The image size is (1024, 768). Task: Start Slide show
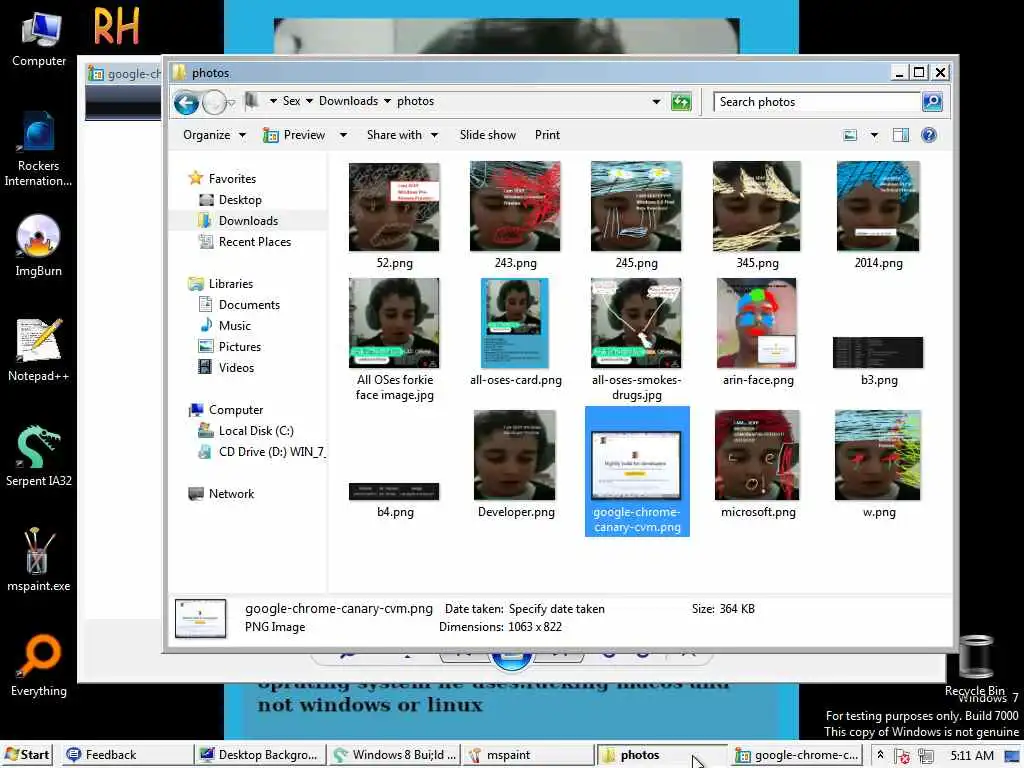[x=487, y=135]
